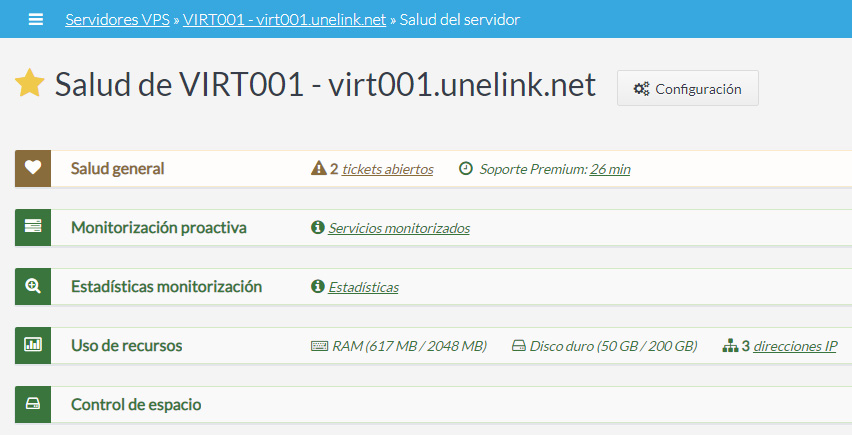Click the warning triangle icon beside tickets

(319, 169)
